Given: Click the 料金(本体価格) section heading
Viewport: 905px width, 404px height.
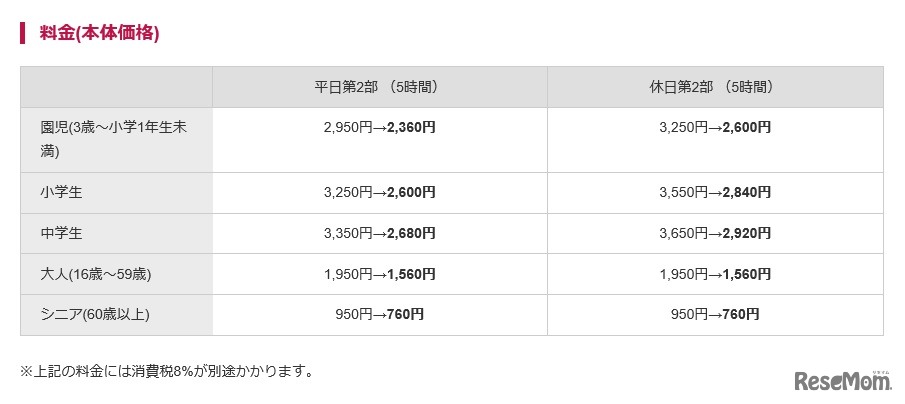Looking at the screenshot, I should point(99,33).
